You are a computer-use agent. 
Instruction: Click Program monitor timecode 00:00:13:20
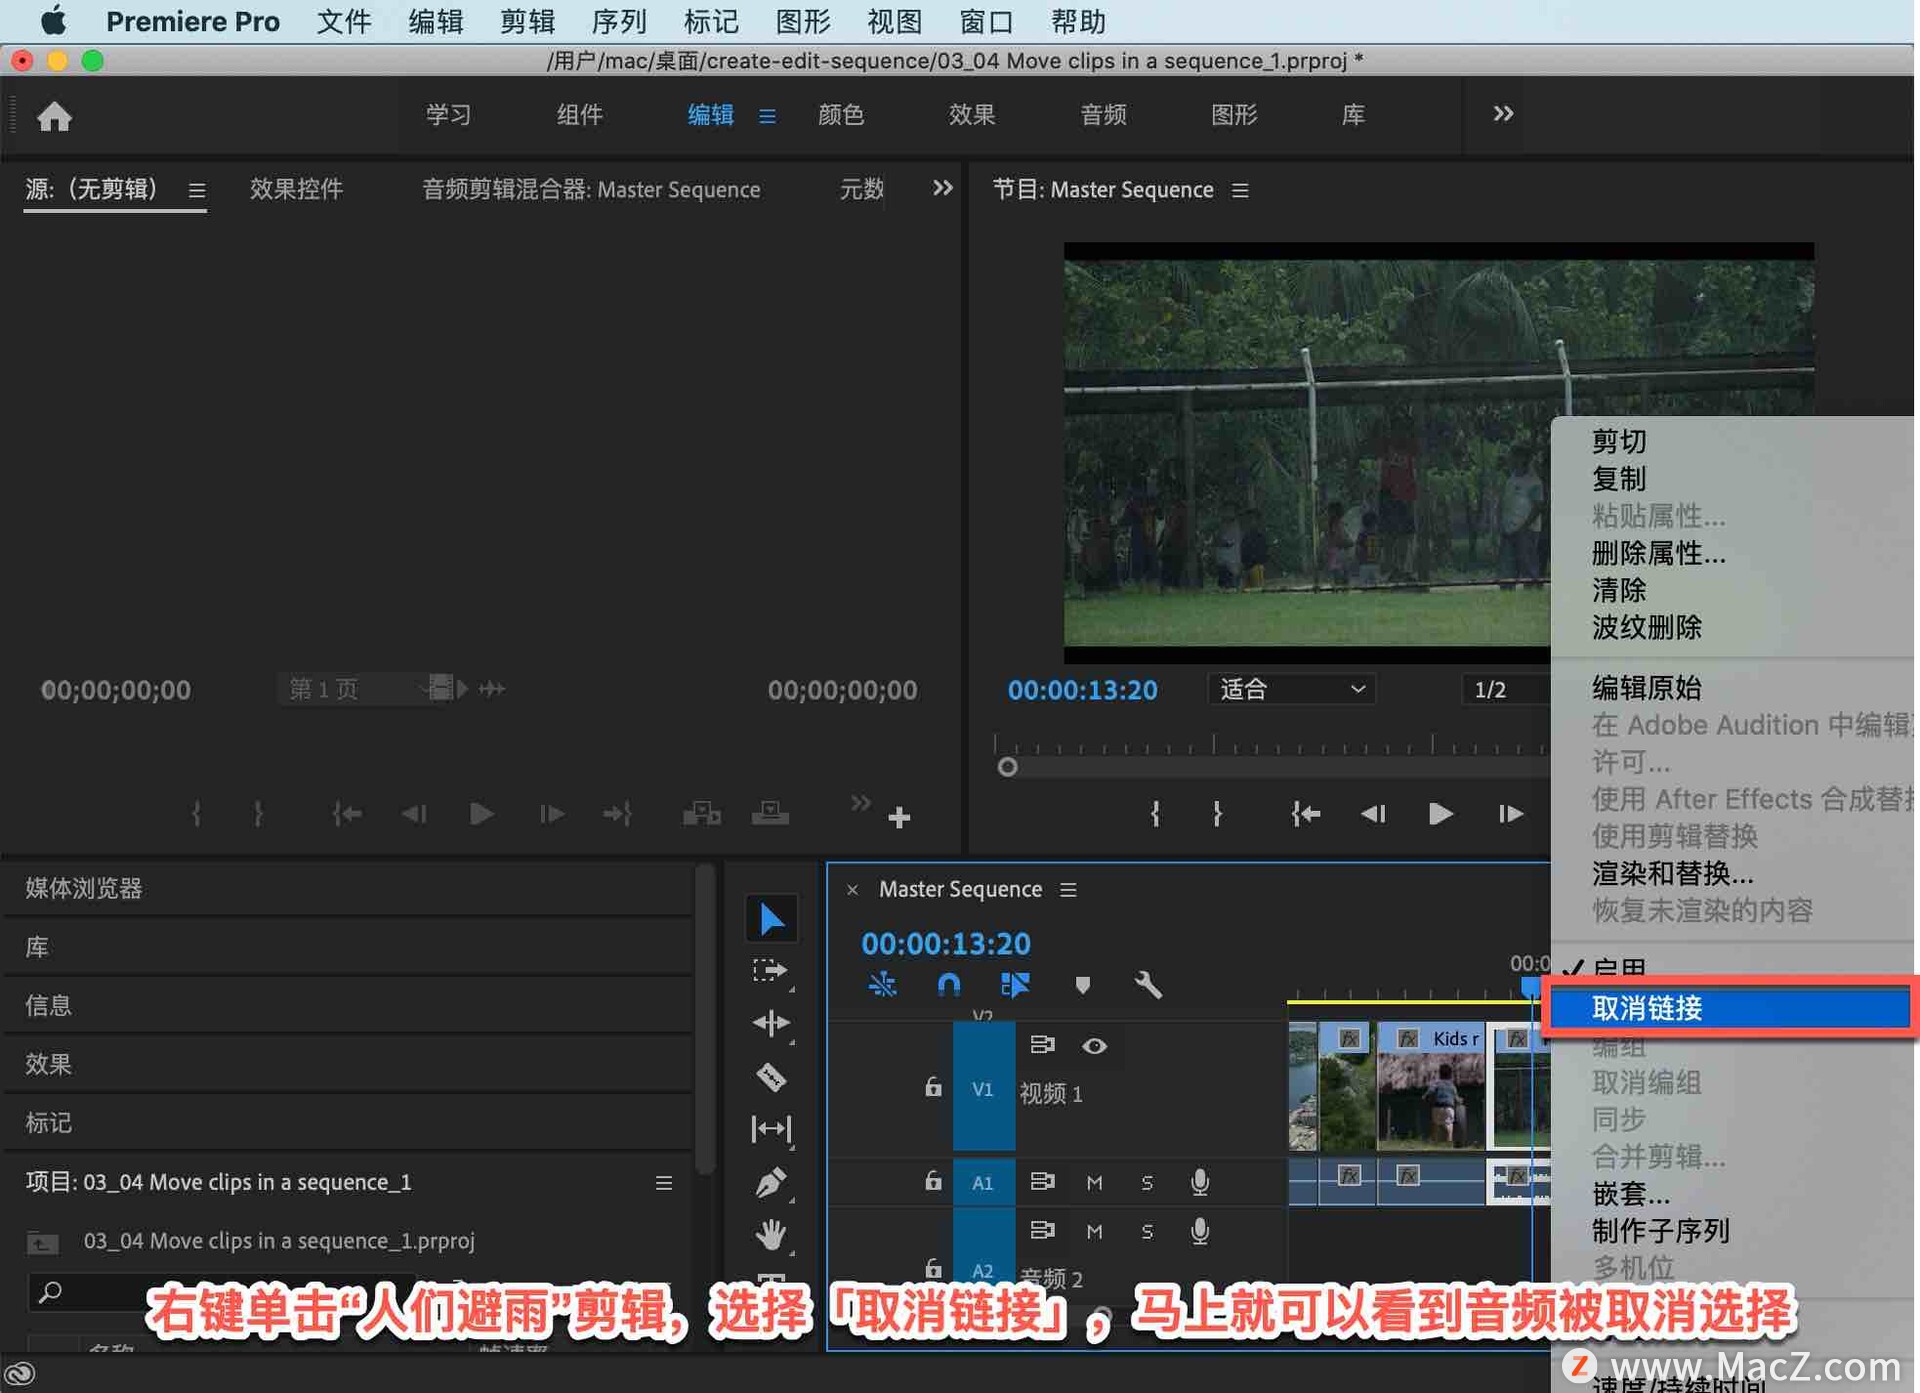[x=1082, y=690]
